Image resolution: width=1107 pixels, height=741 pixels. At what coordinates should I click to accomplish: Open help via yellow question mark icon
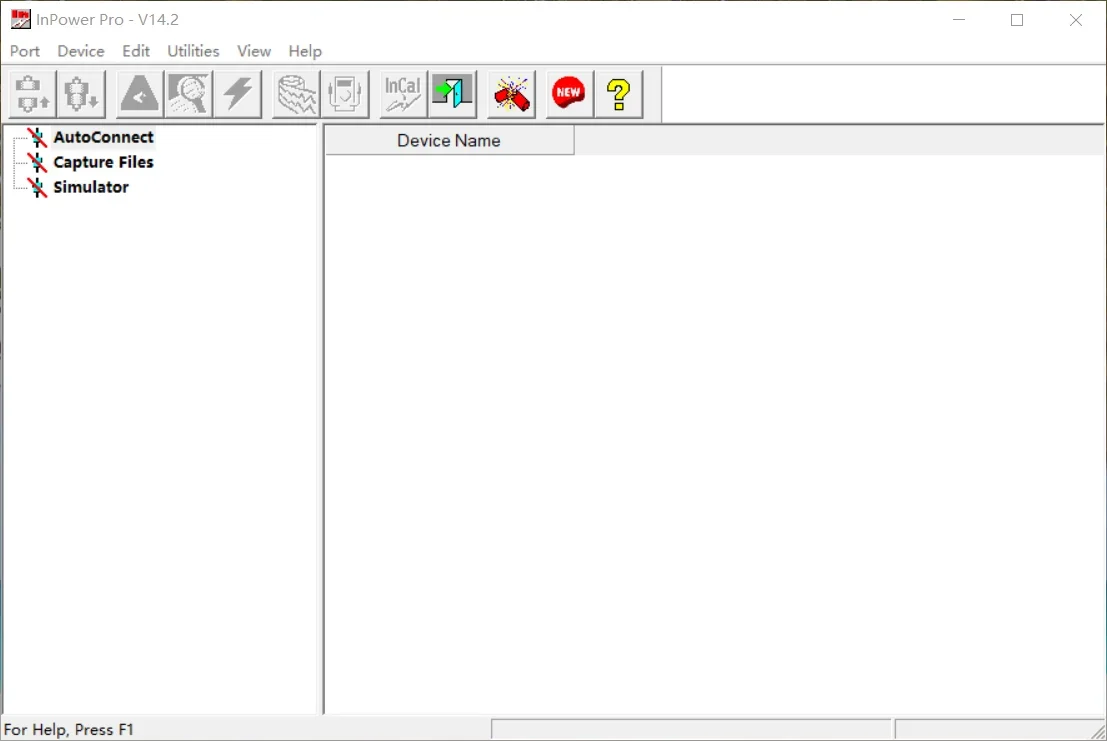(x=618, y=94)
